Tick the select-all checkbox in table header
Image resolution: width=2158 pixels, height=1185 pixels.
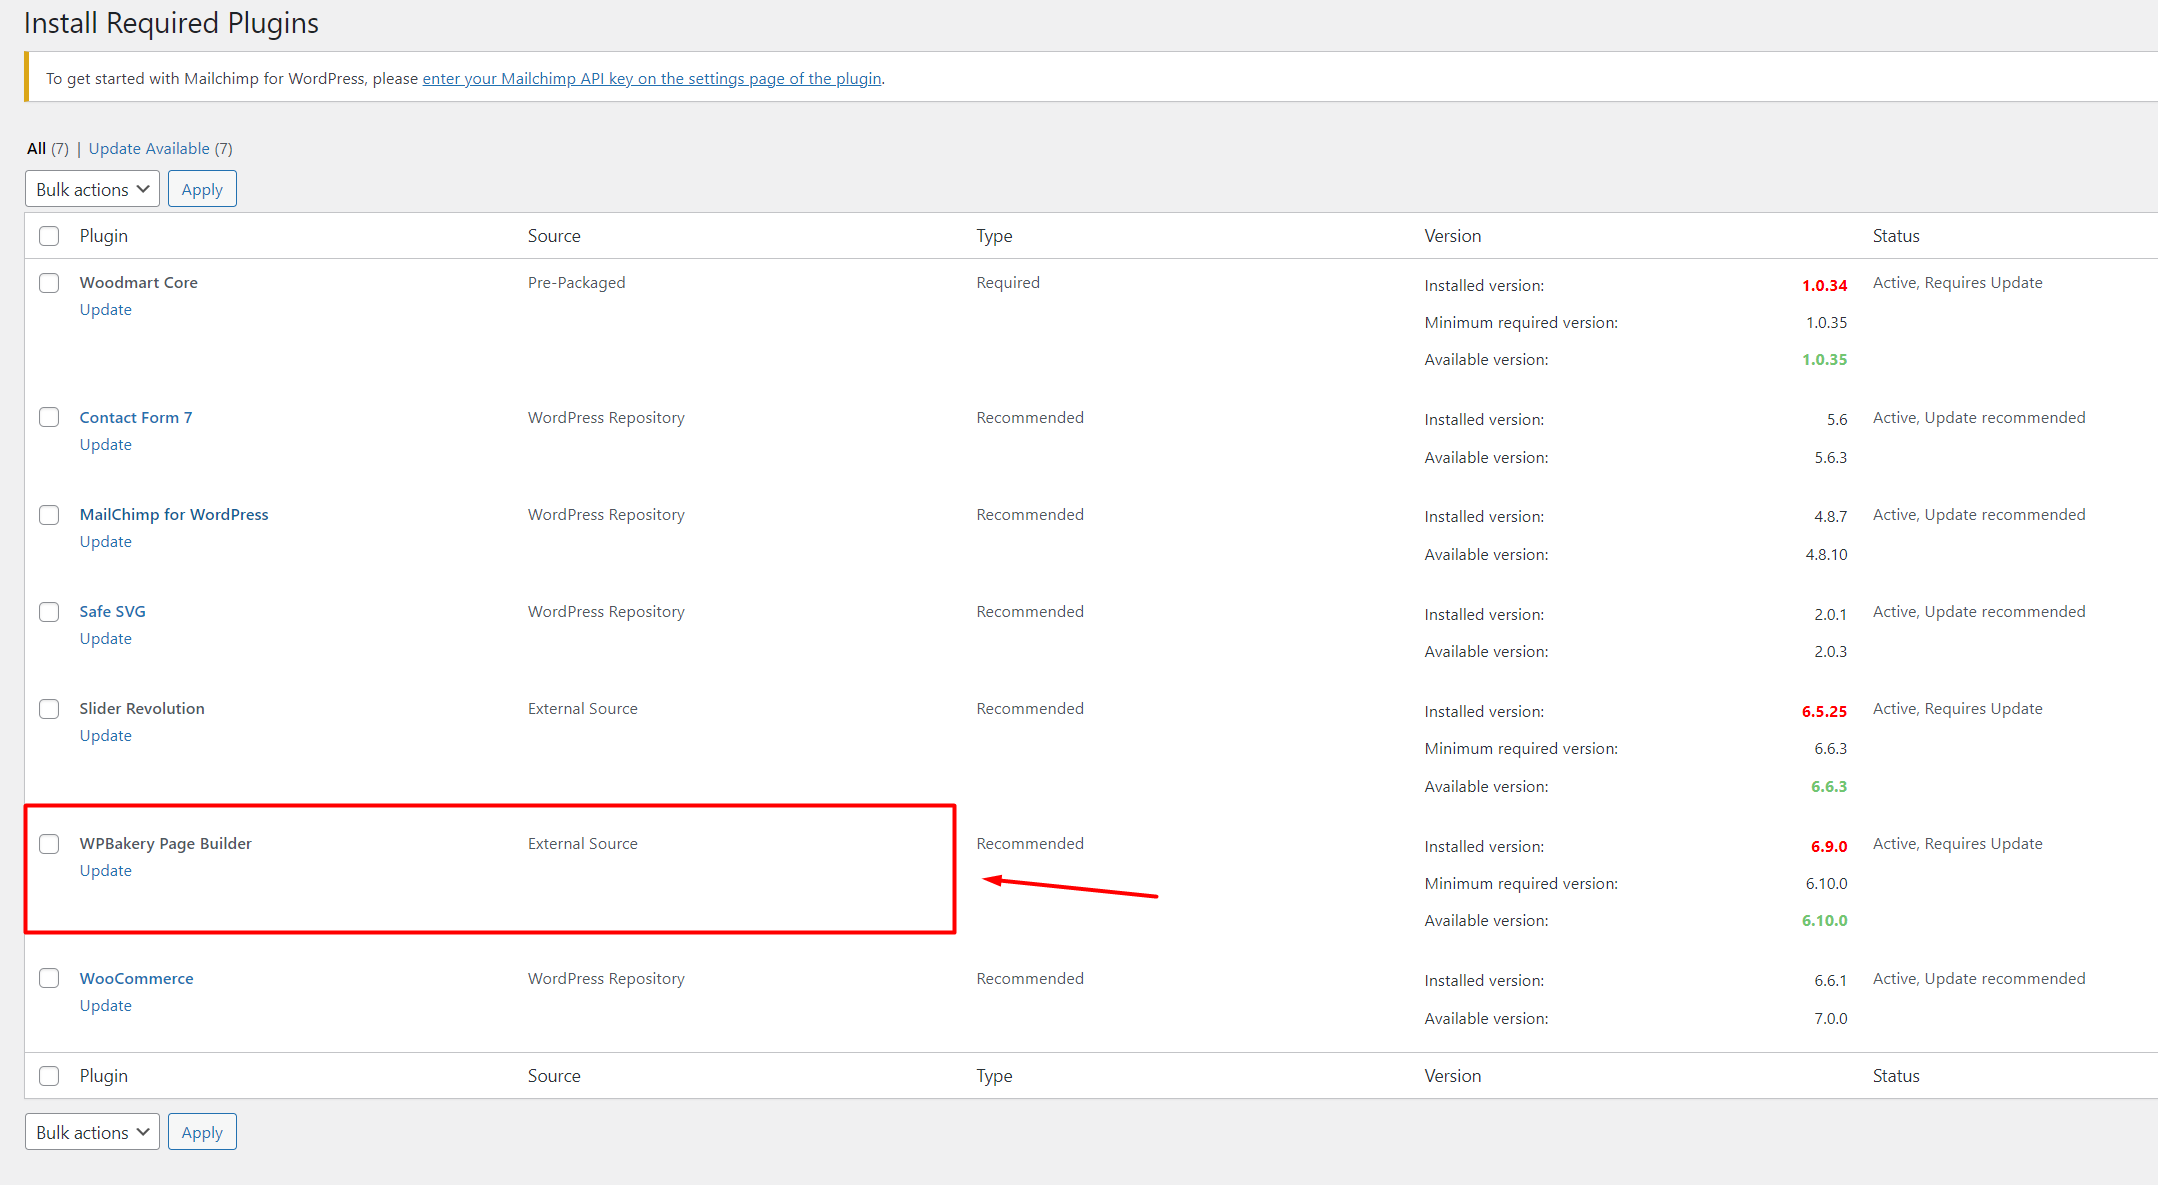tap(49, 236)
